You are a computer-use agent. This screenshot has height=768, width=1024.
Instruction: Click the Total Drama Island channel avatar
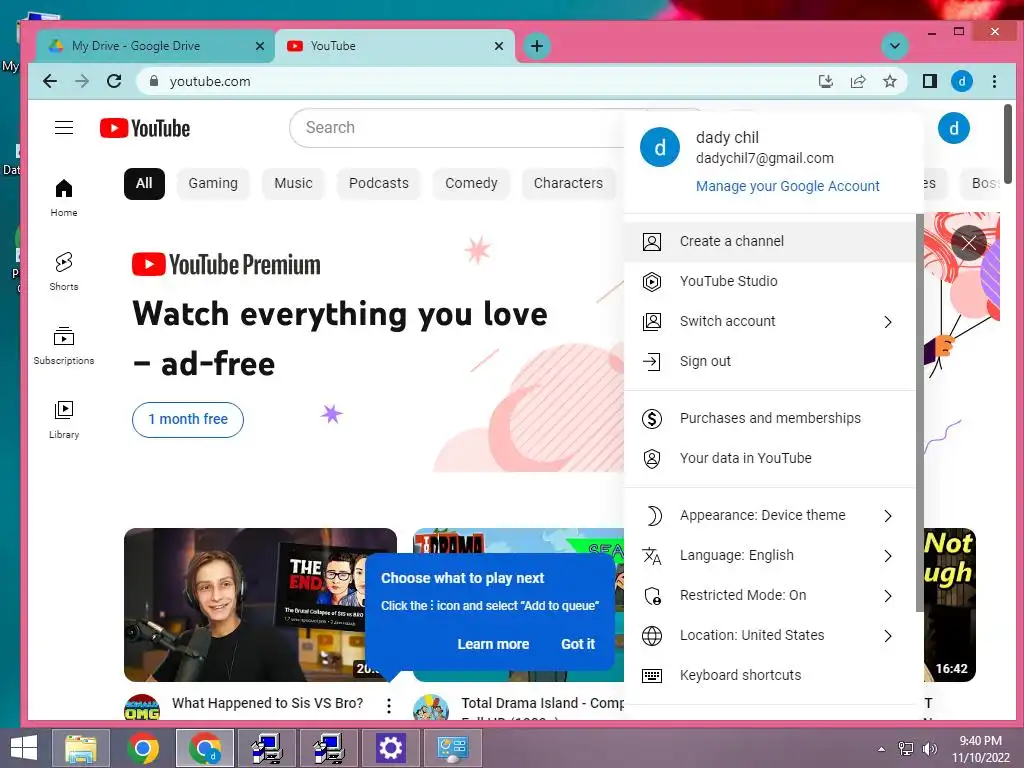tap(431, 708)
